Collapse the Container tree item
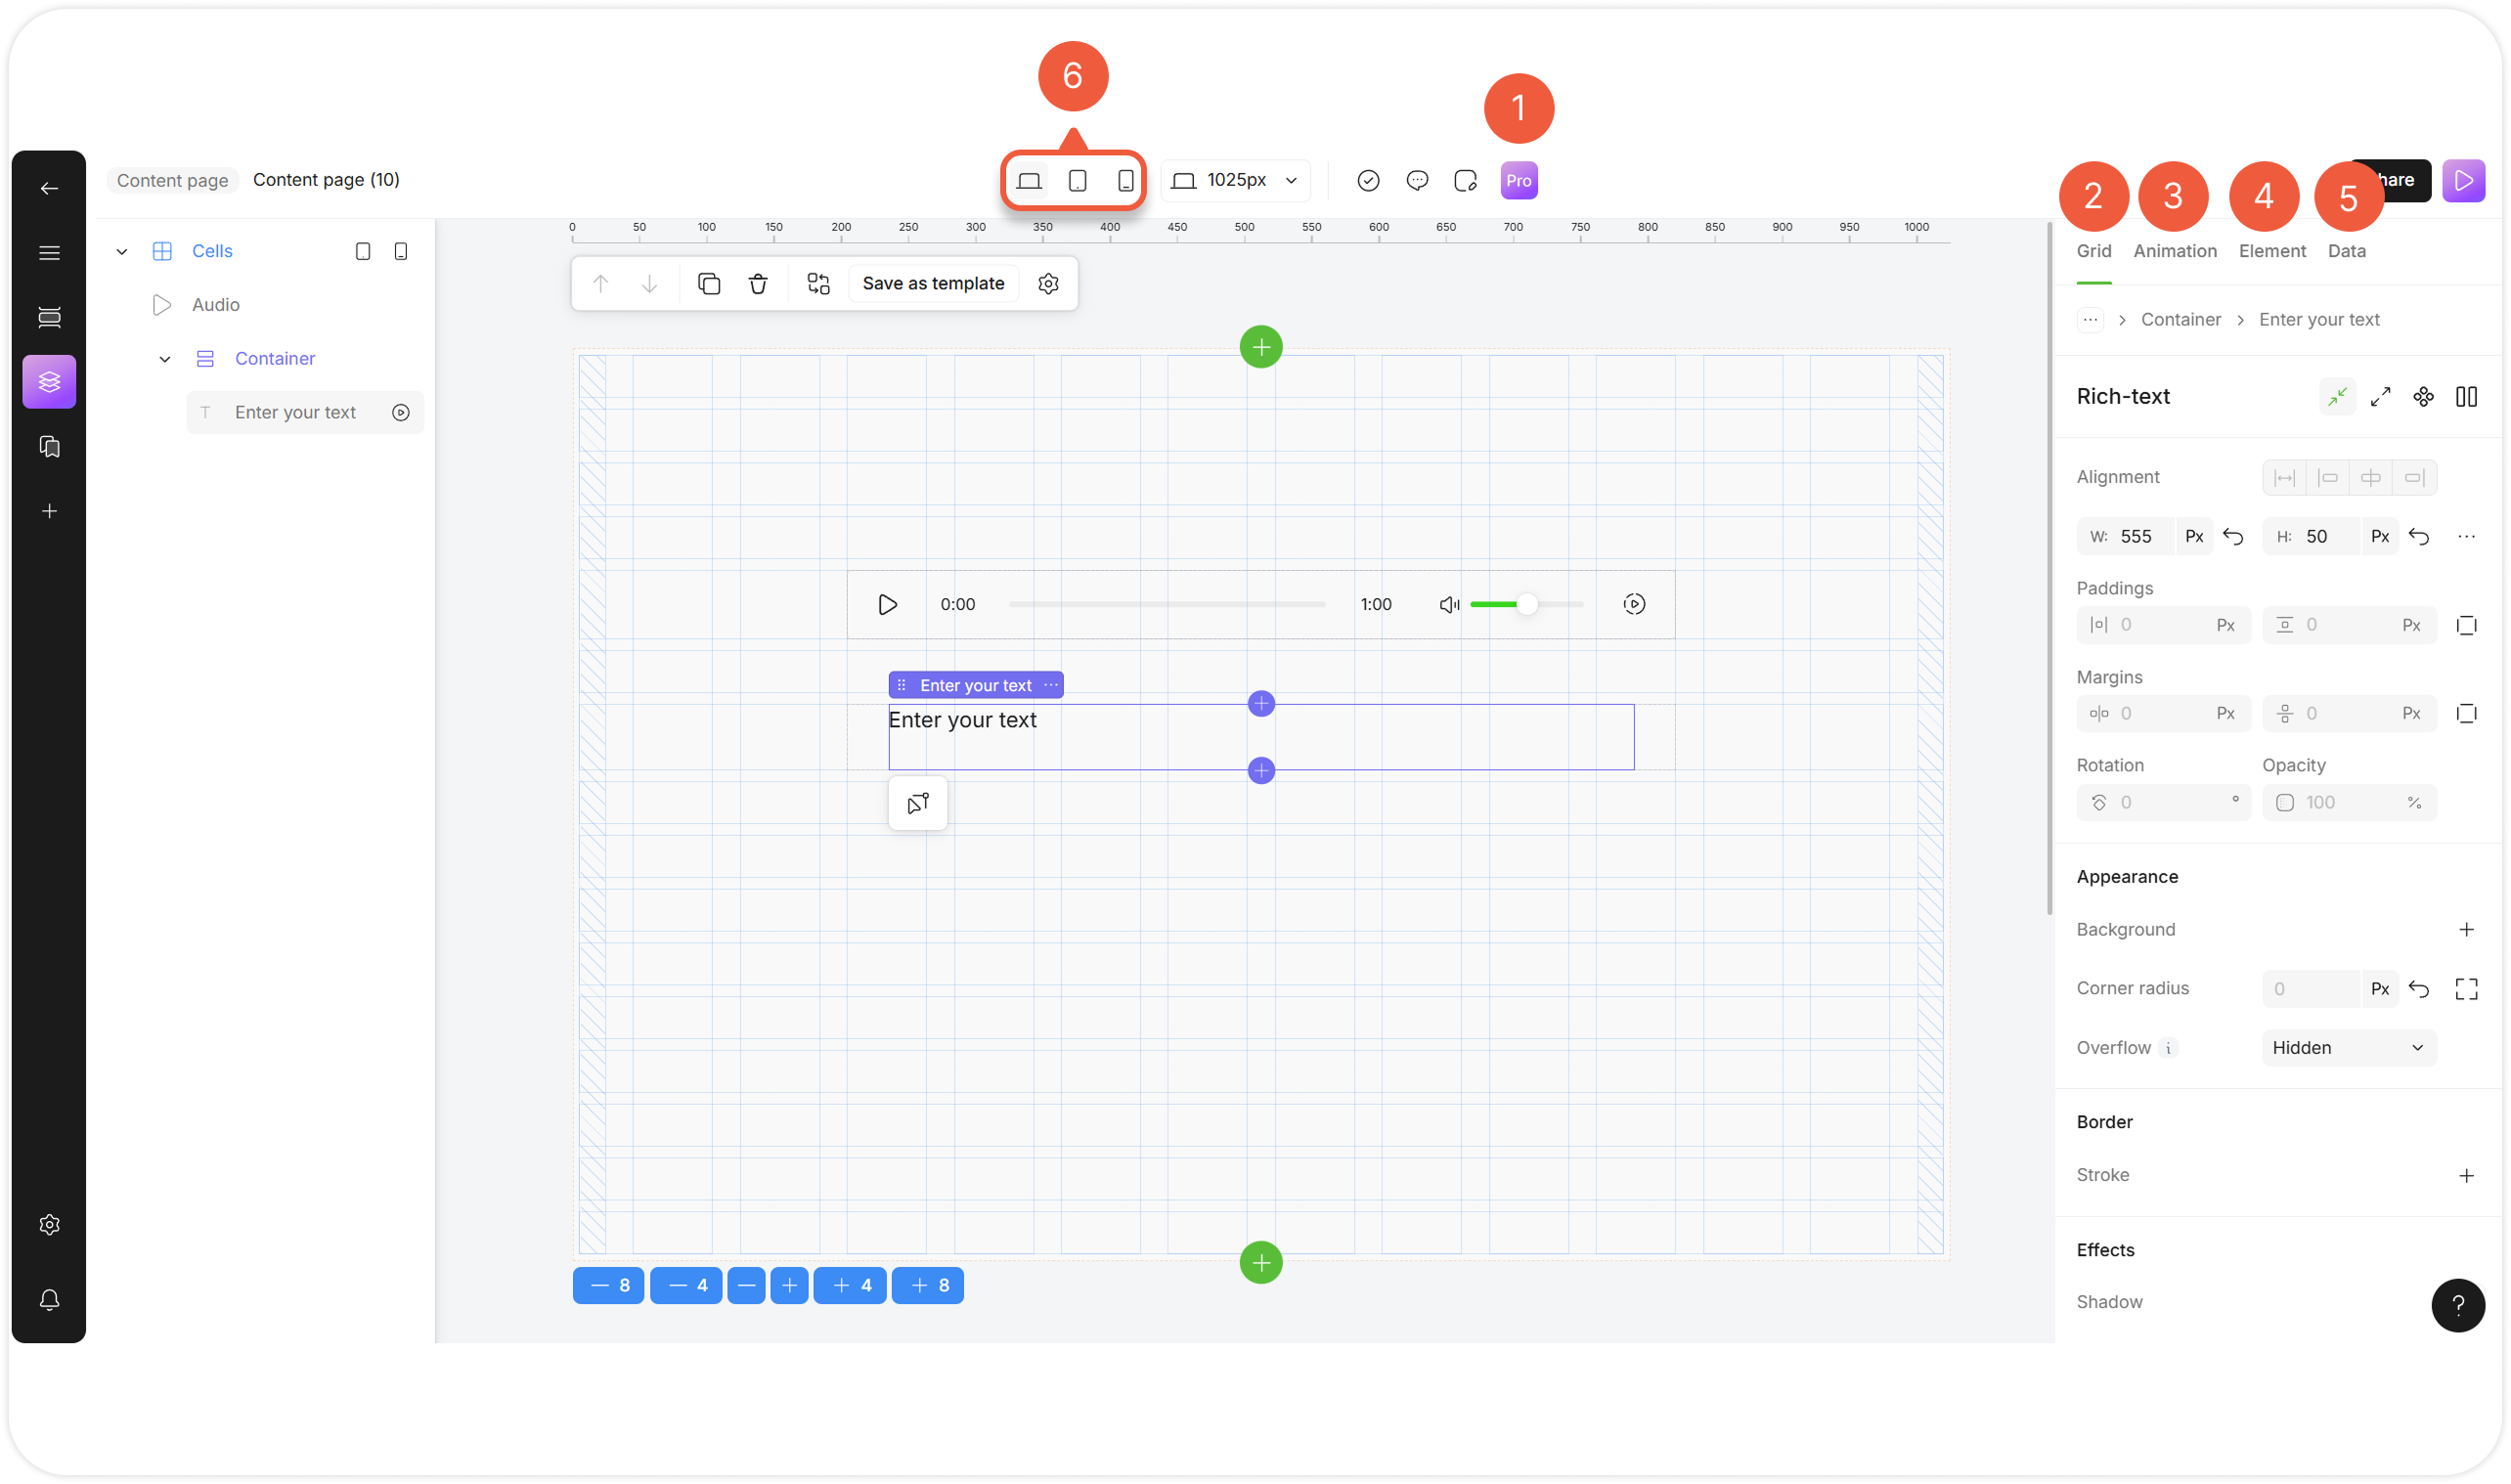This screenshot has width=2511, height=1484. 165,359
